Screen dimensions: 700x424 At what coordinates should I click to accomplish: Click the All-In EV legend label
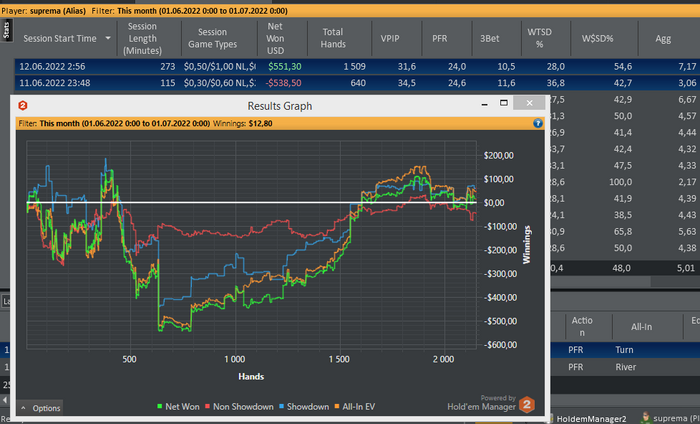pyautogui.click(x=358, y=407)
